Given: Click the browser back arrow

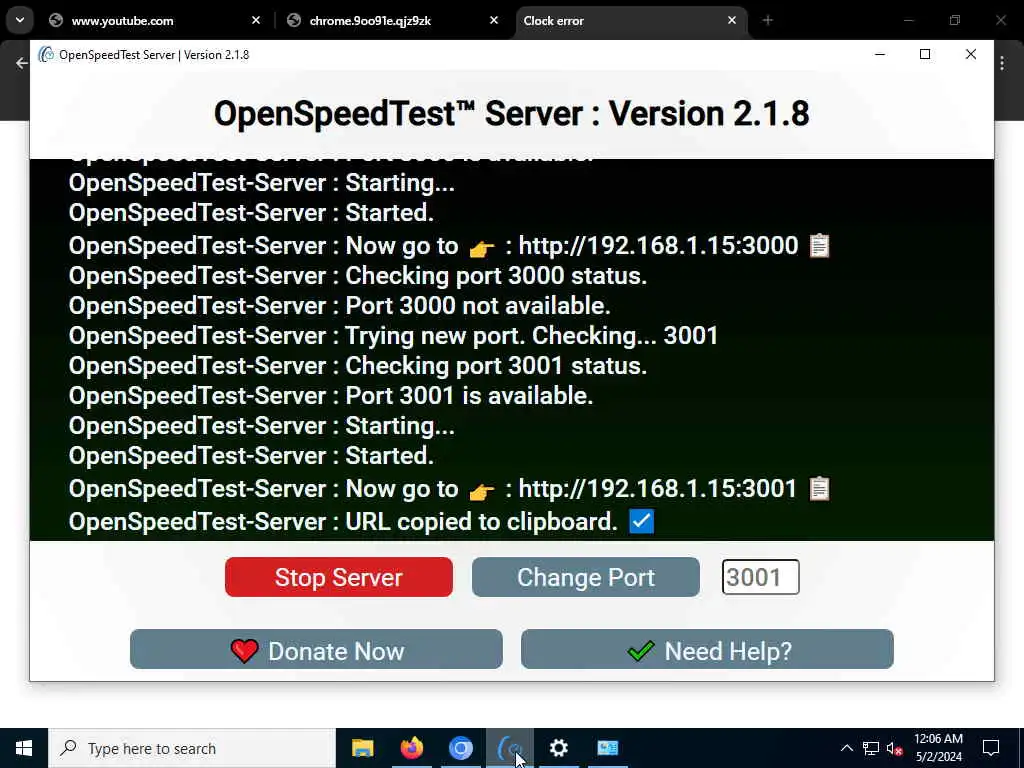Looking at the screenshot, I should click(22, 63).
